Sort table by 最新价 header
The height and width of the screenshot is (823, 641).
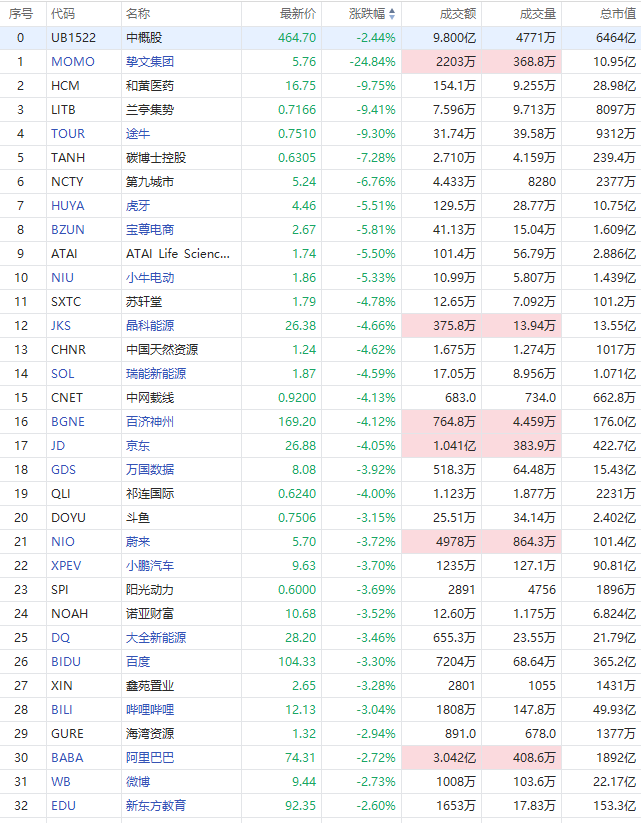[x=298, y=14]
